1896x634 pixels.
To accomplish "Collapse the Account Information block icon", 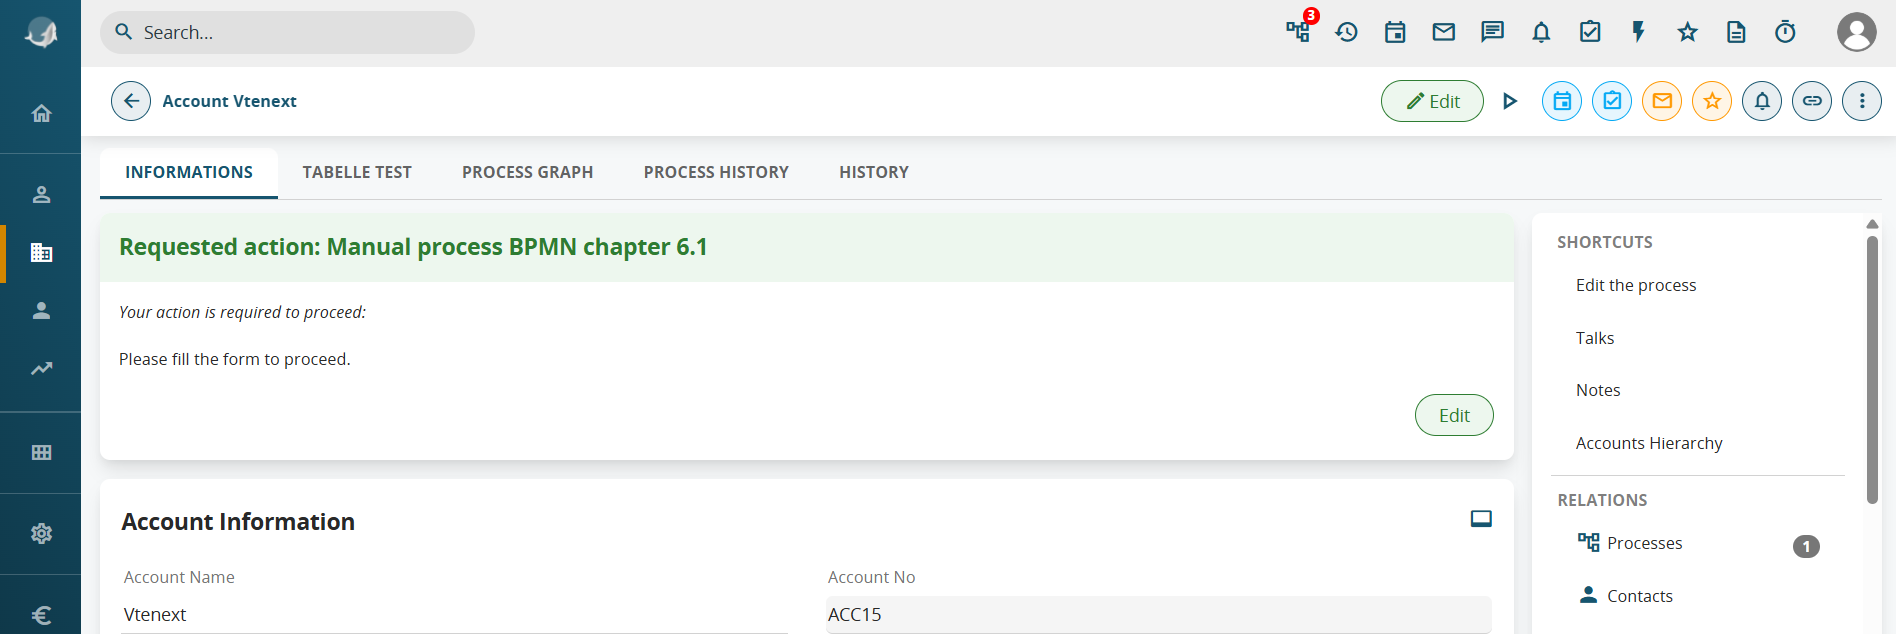I will pyautogui.click(x=1481, y=519).
